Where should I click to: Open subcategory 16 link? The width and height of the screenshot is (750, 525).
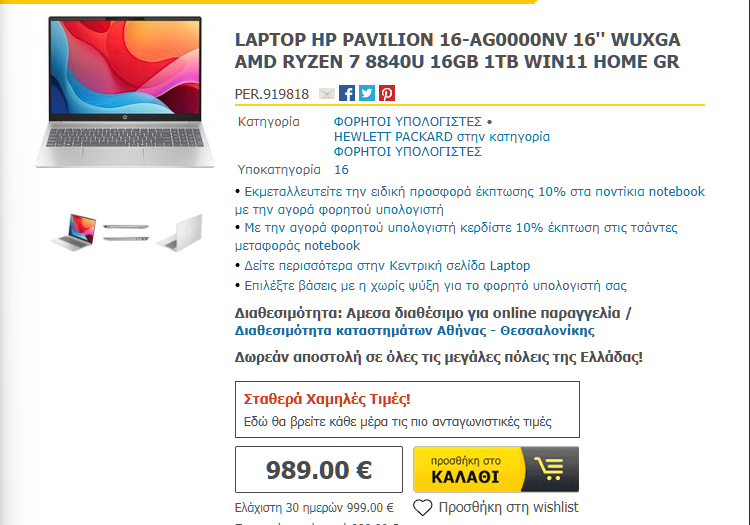coord(341,170)
